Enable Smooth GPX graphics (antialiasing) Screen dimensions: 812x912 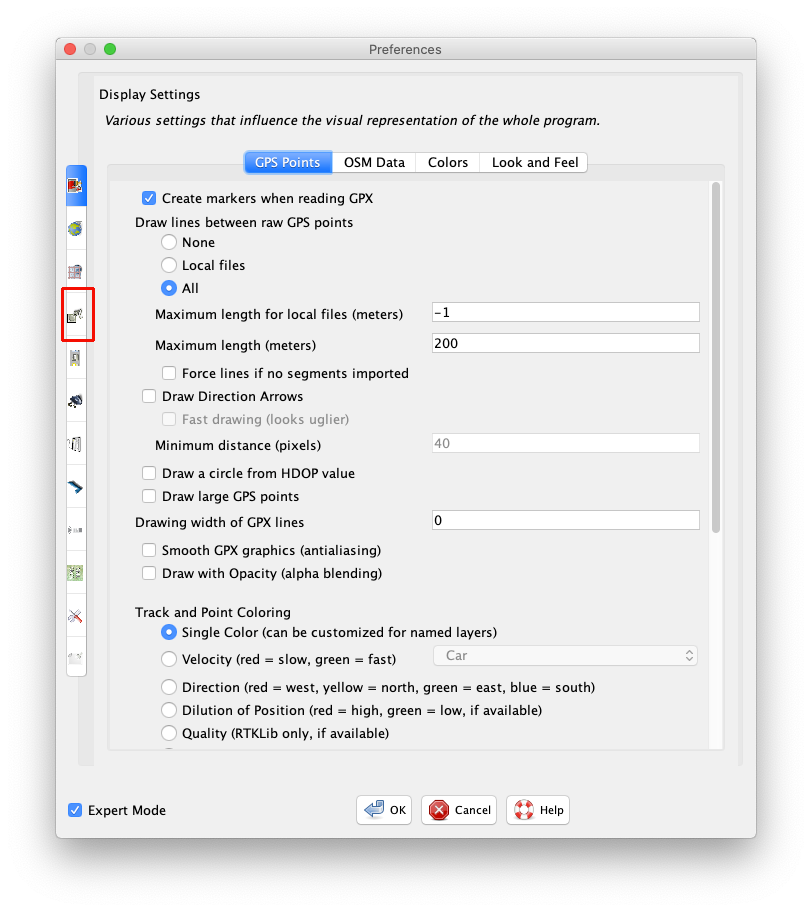(149, 550)
